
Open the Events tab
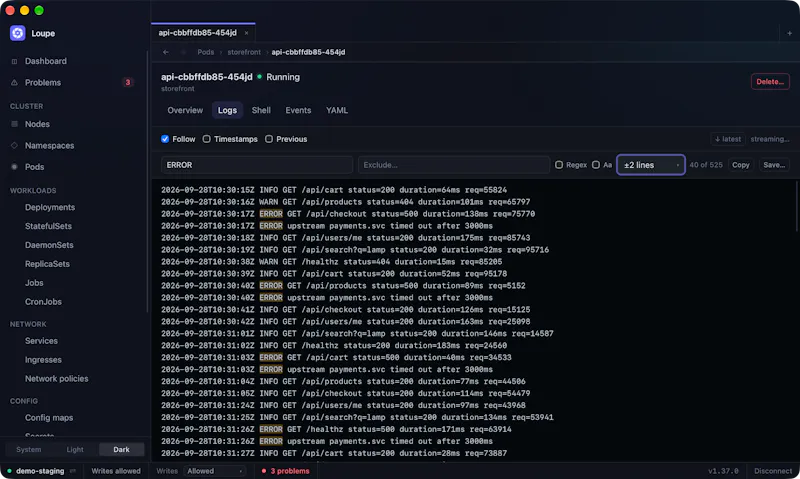click(x=298, y=110)
